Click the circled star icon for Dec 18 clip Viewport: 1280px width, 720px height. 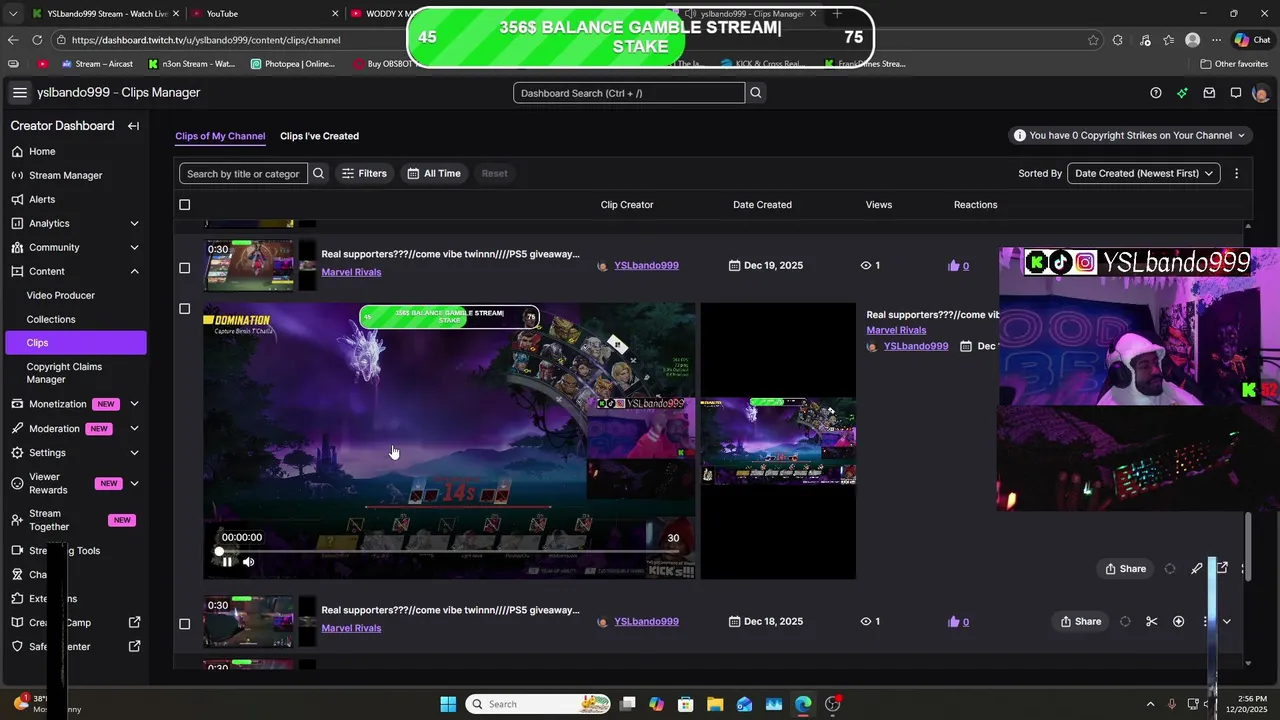pyautogui.click(x=1178, y=621)
